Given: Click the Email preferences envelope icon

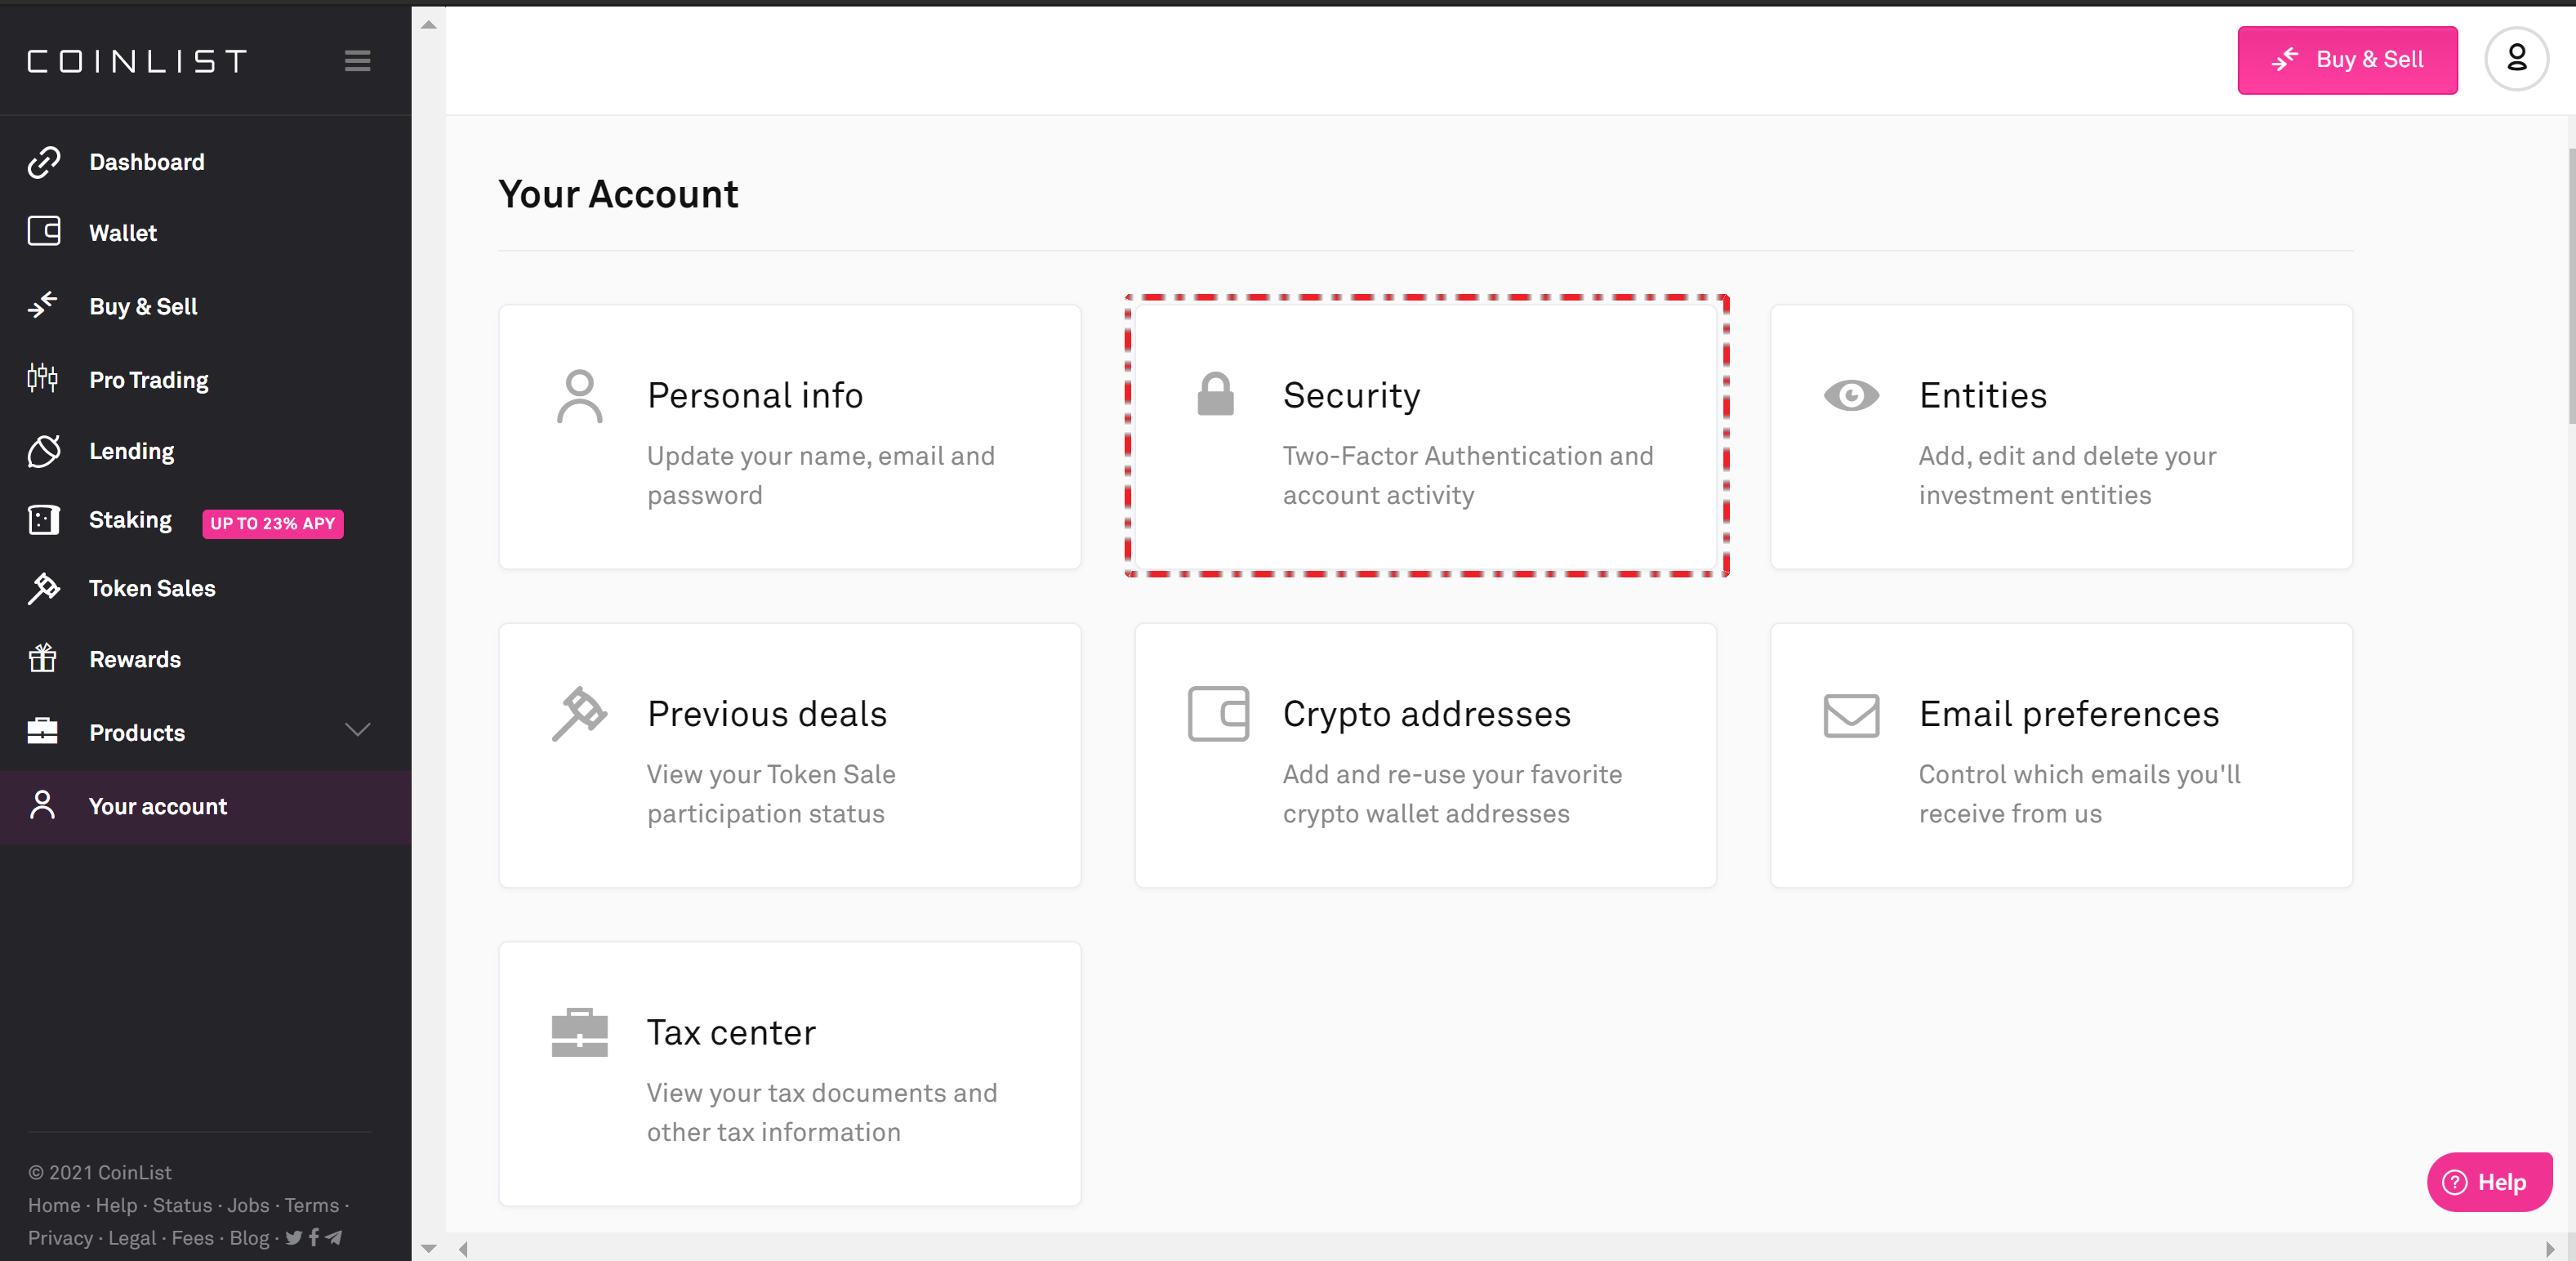Looking at the screenshot, I should click(1851, 715).
